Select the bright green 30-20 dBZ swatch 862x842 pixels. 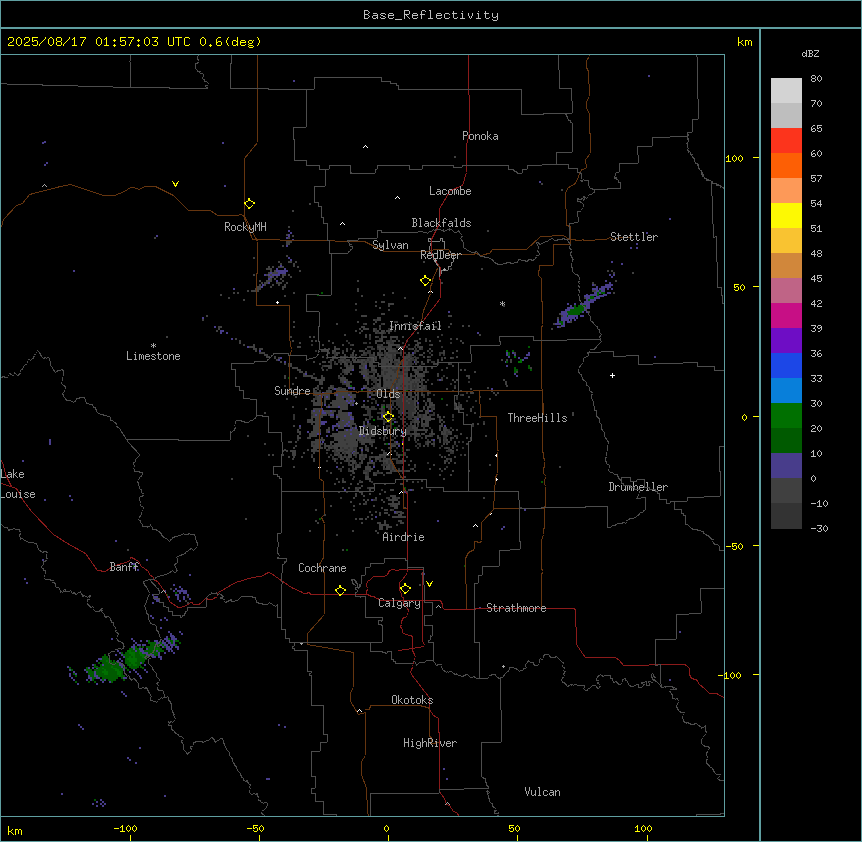click(x=786, y=416)
